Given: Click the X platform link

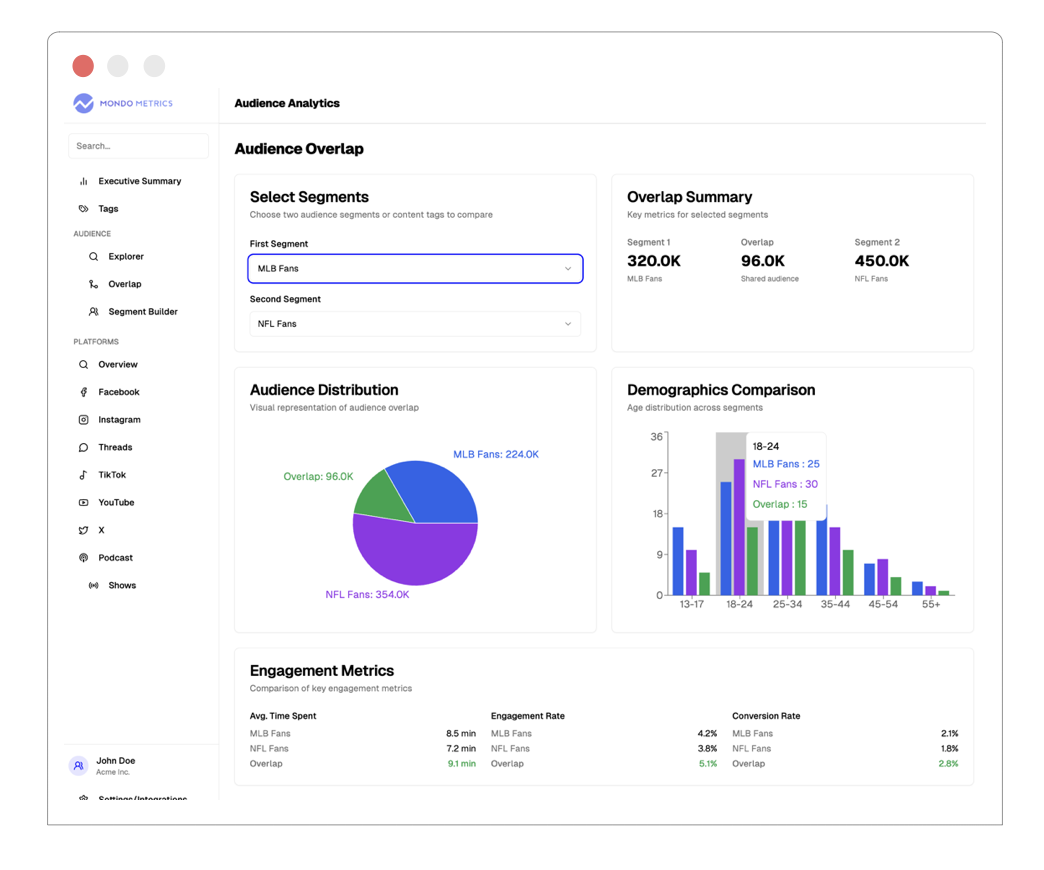Looking at the screenshot, I should (x=101, y=531).
